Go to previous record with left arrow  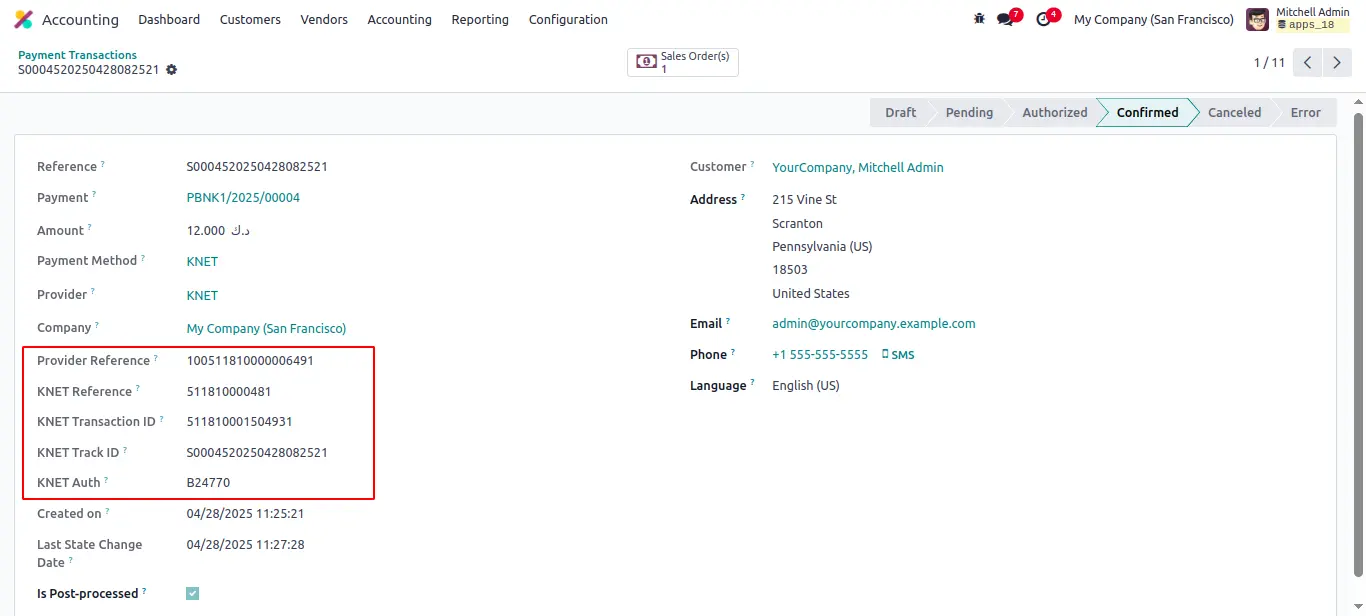point(1308,62)
